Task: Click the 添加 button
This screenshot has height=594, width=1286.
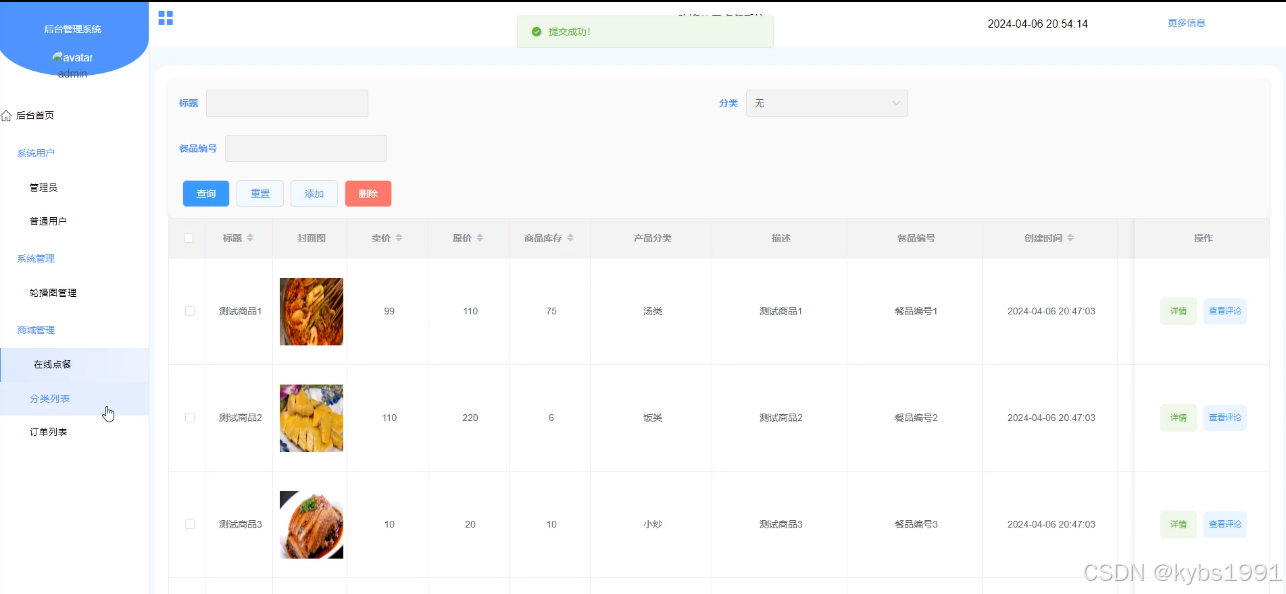Action: (x=314, y=194)
